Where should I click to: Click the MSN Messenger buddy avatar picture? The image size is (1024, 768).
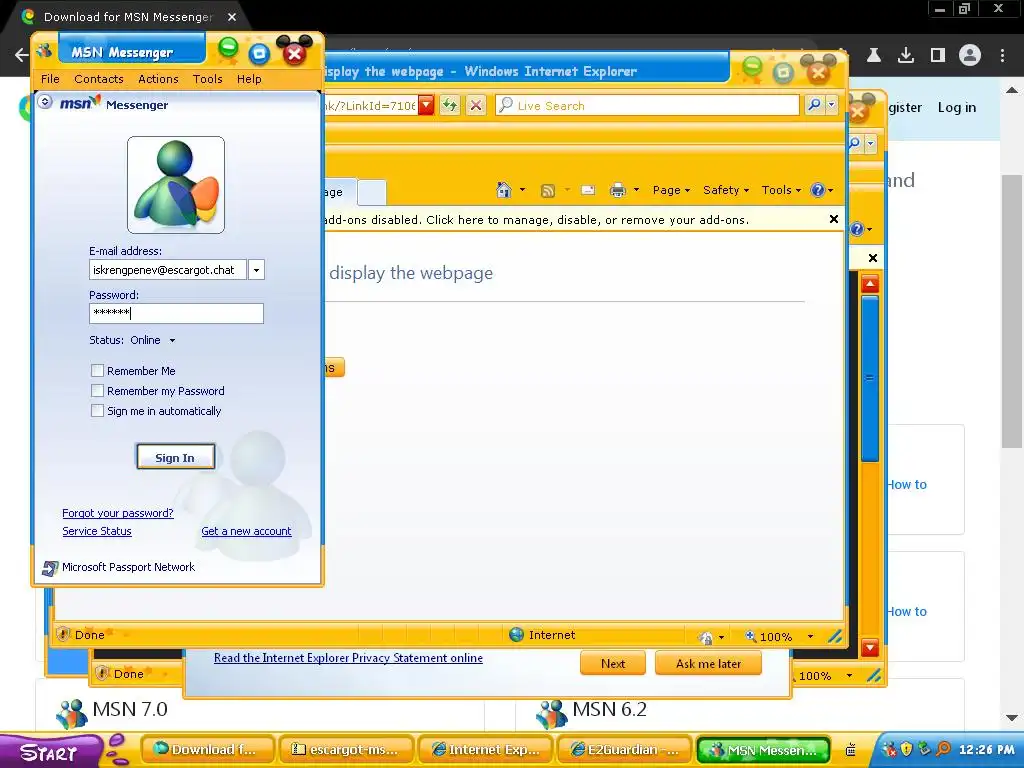coord(176,185)
